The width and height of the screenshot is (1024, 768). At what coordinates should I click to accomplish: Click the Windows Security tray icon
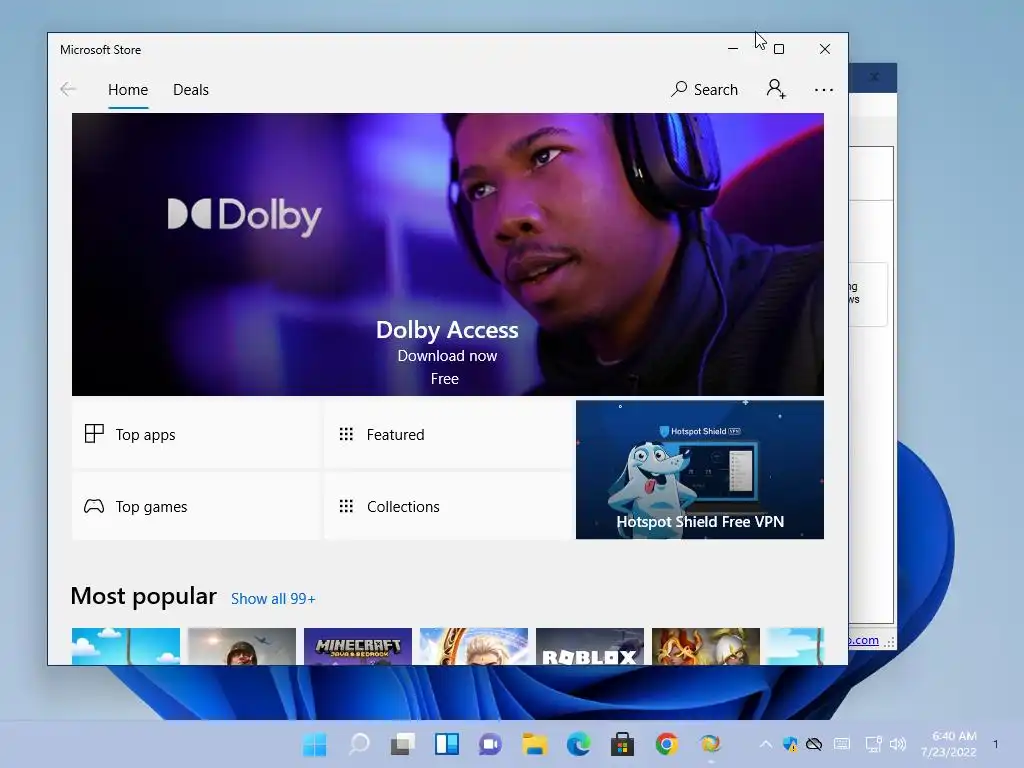pyautogui.click(x=790, y=744)
